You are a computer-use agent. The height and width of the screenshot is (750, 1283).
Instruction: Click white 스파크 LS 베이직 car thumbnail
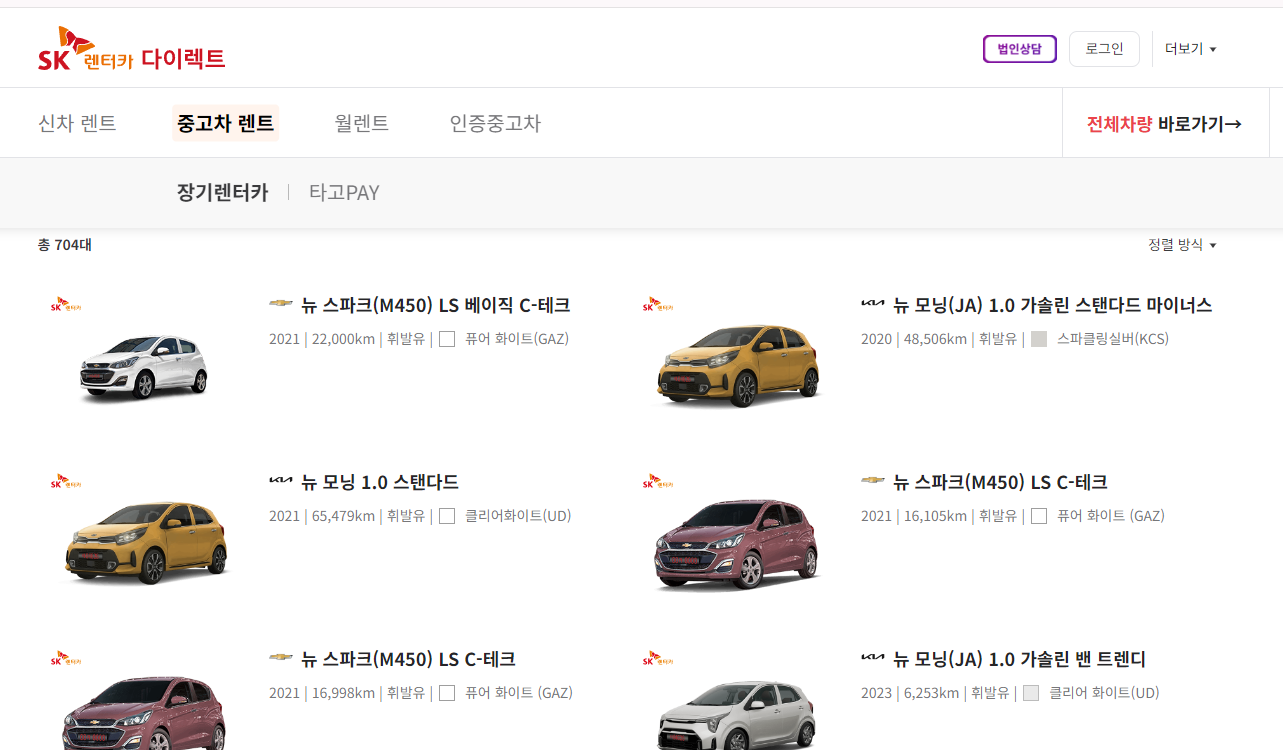(144, 367)
